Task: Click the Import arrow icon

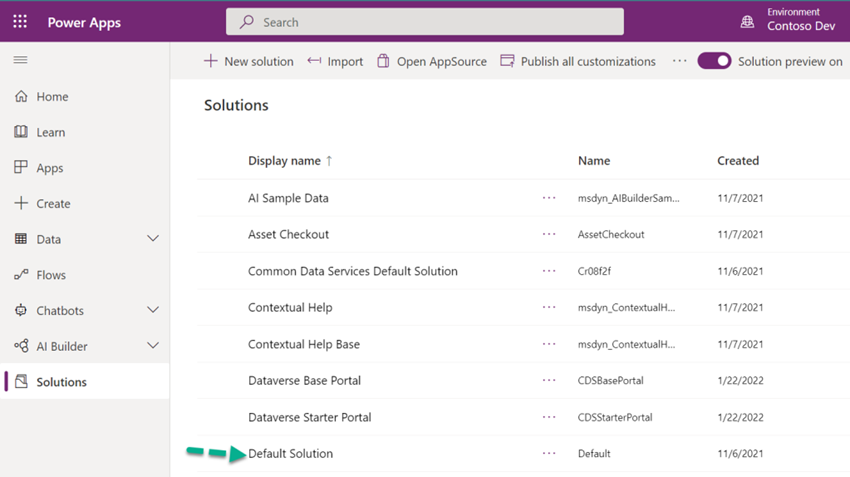Action: pos(314,61)
